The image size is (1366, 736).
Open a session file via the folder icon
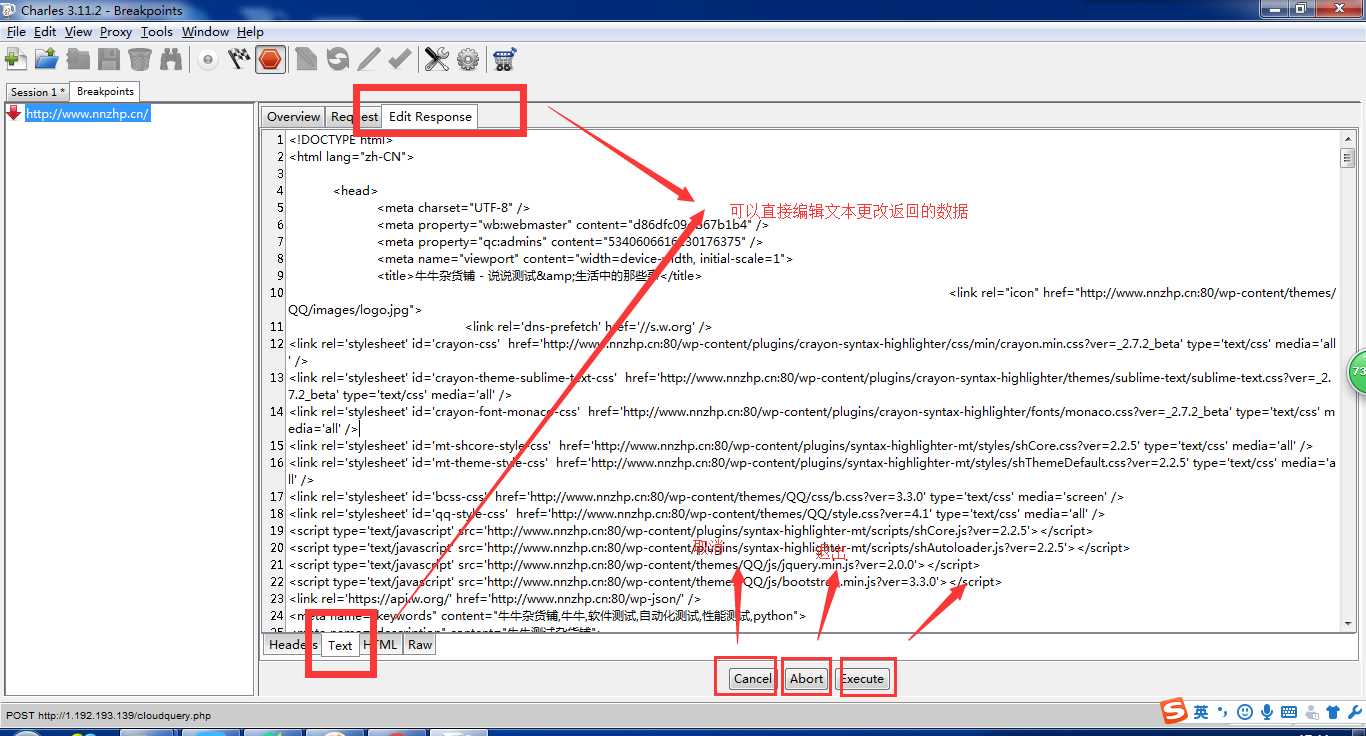(46, 59)
